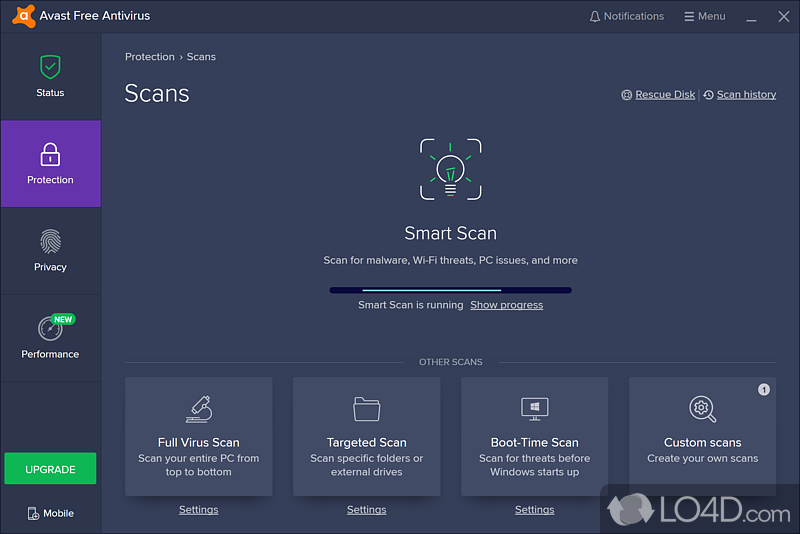The width and height of the screenshot is (800, 534).
Task: Click 'Scan your entire PC from top to bottom' text
Action: [x=198, y=465]
